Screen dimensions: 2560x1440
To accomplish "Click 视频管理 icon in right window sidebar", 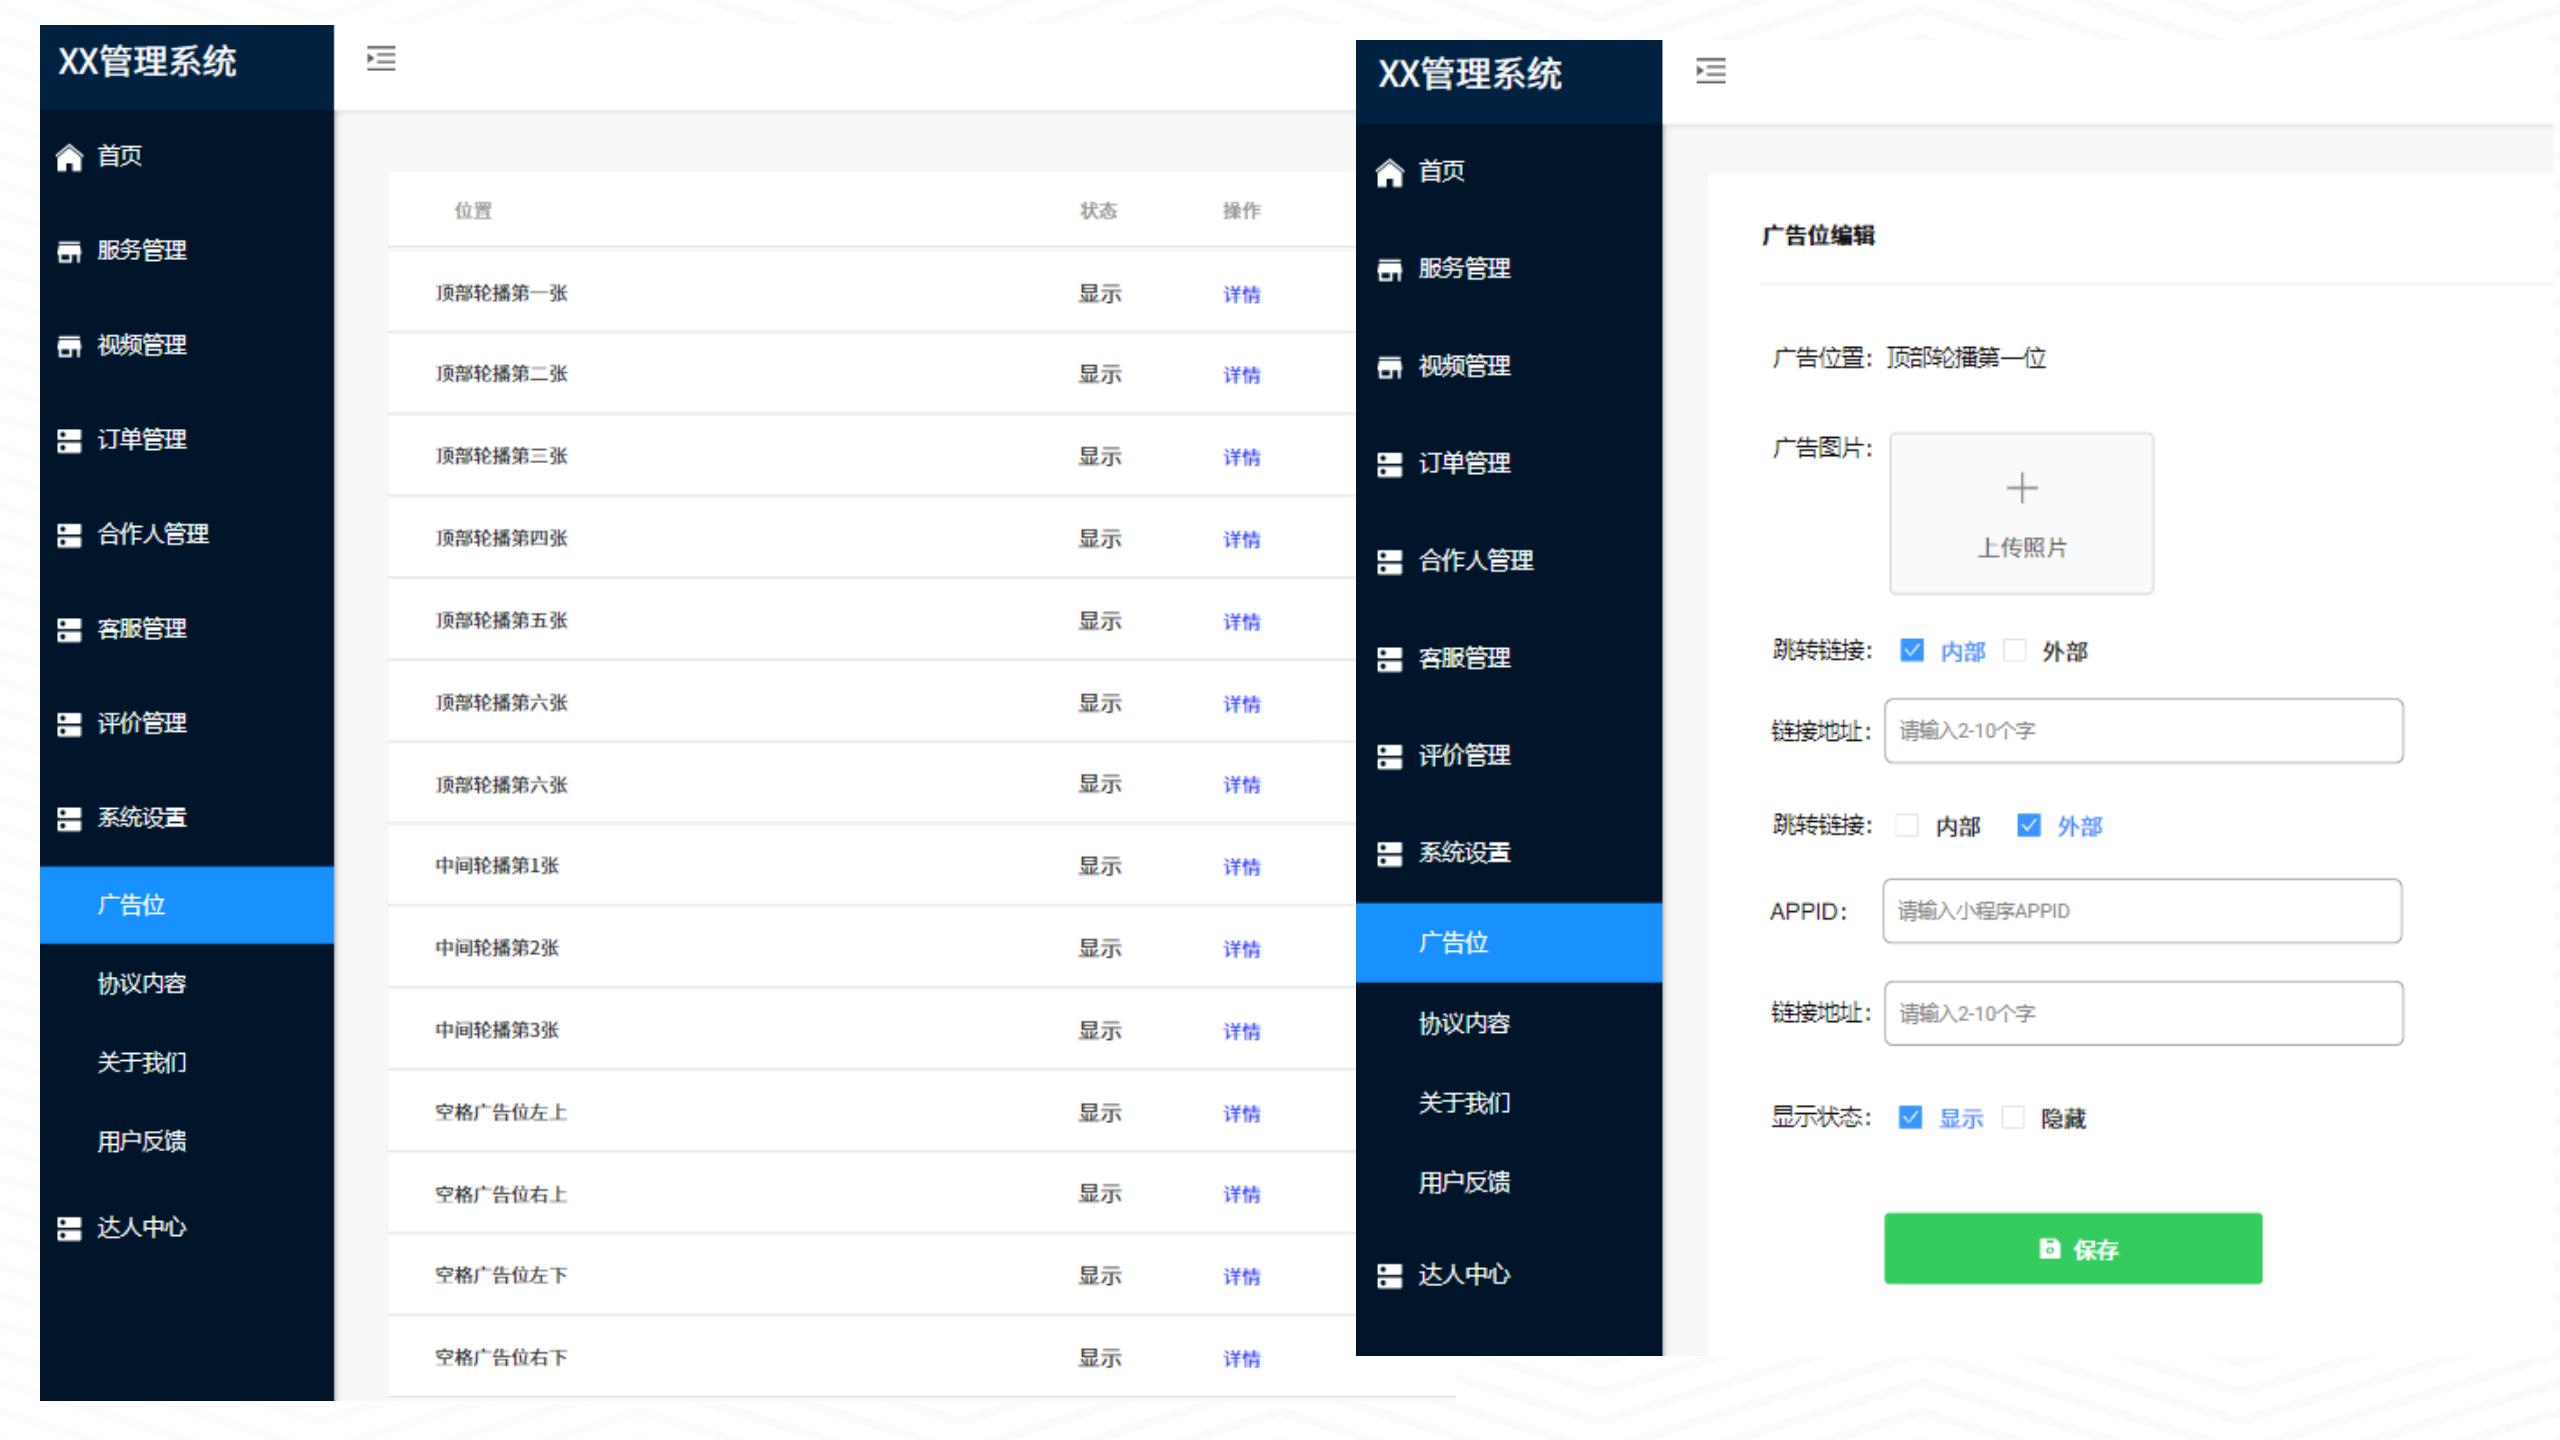I will tap(1390, 367).
